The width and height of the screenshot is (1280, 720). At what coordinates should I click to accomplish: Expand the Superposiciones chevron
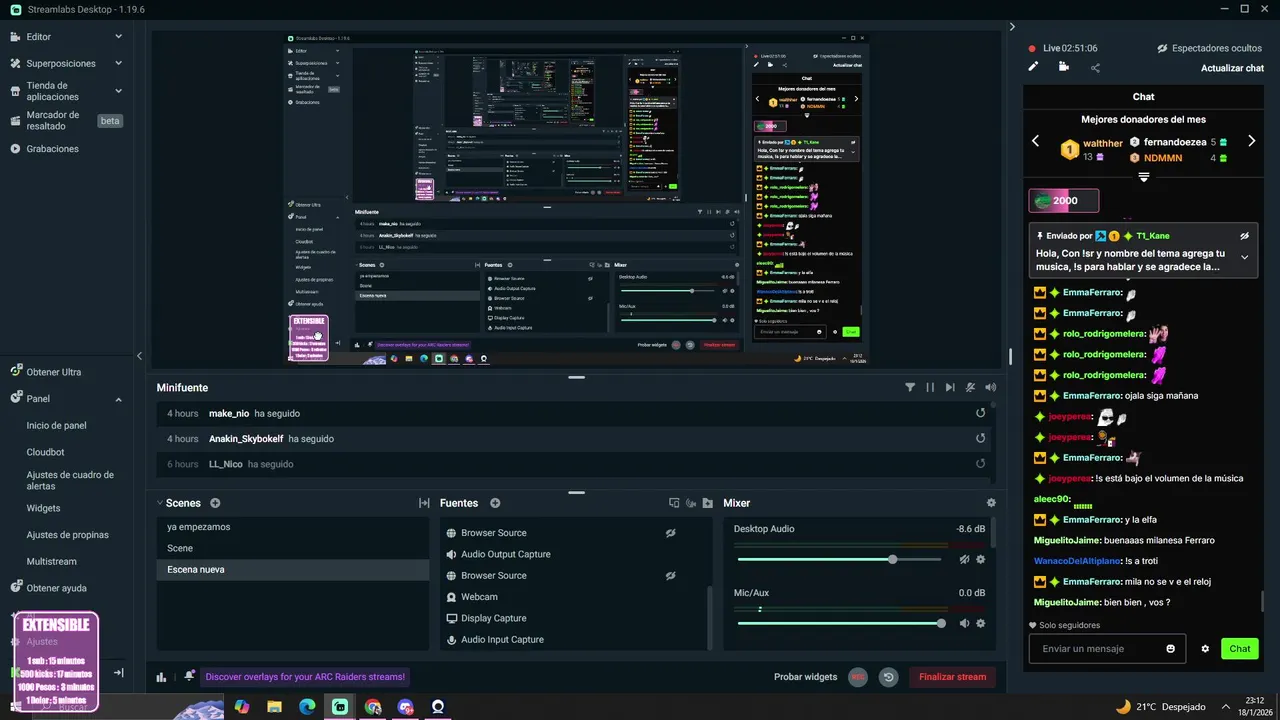(118, 63)
